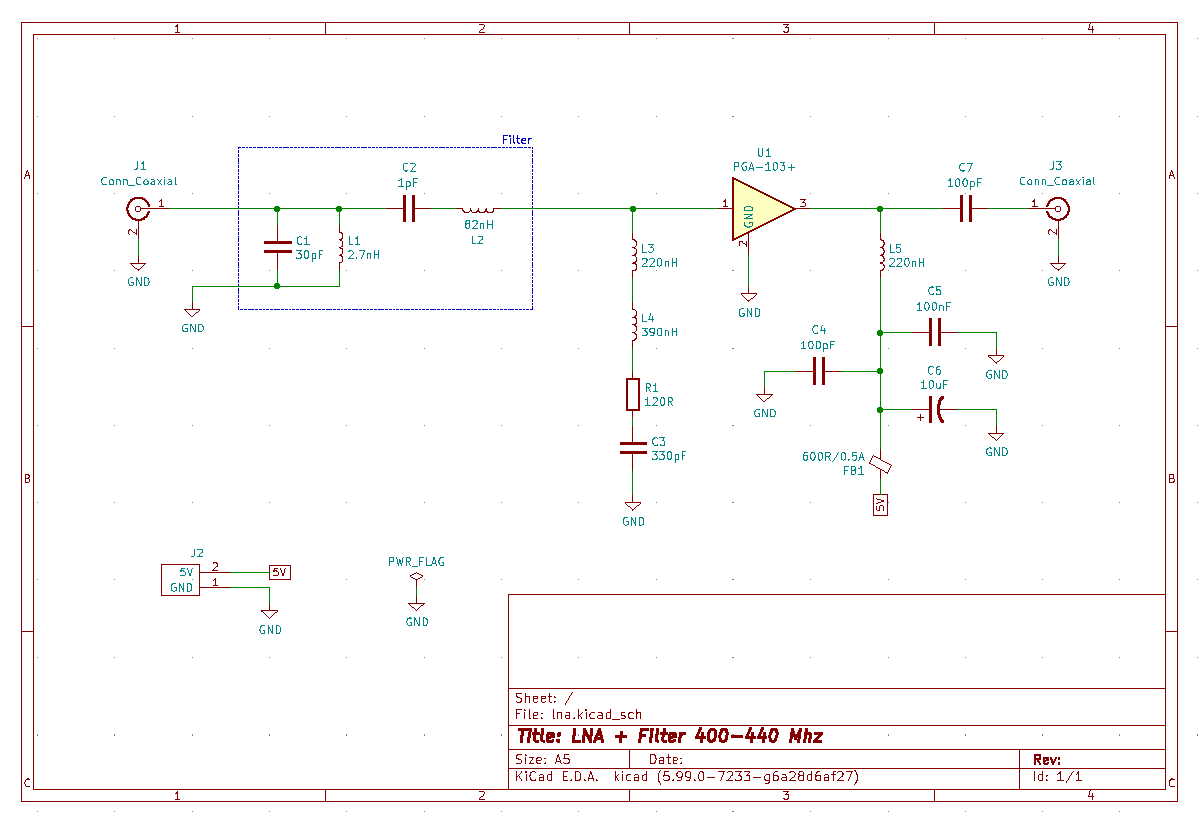This screenshot has height=826, width=1200.
Task: Click the PGA-103+ value text
Action: click(x=764, y=166)
